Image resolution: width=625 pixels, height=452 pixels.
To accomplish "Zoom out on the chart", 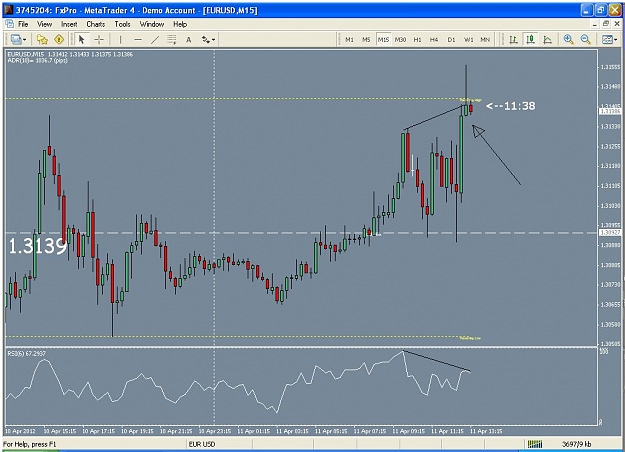I will pos(585,39).
